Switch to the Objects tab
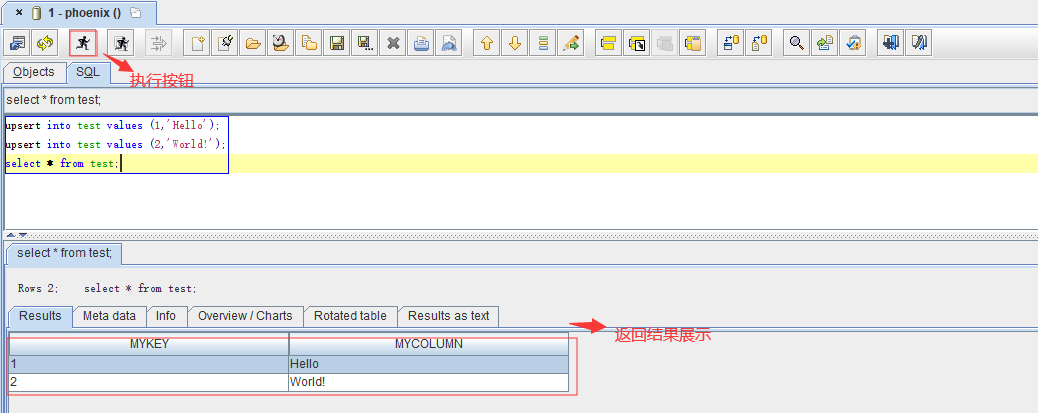This screenshot has width=1038, height=413. (34, 72)
